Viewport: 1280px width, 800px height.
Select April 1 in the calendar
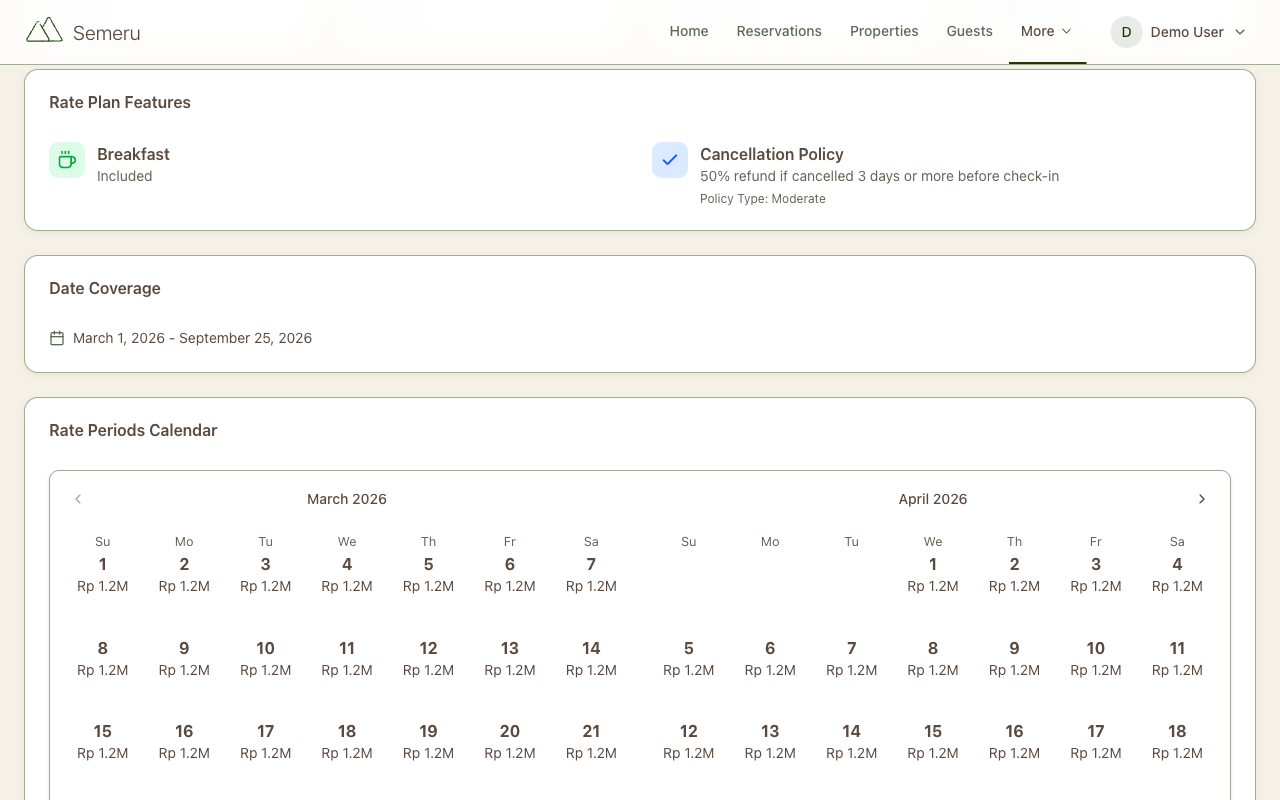point(933,575)
